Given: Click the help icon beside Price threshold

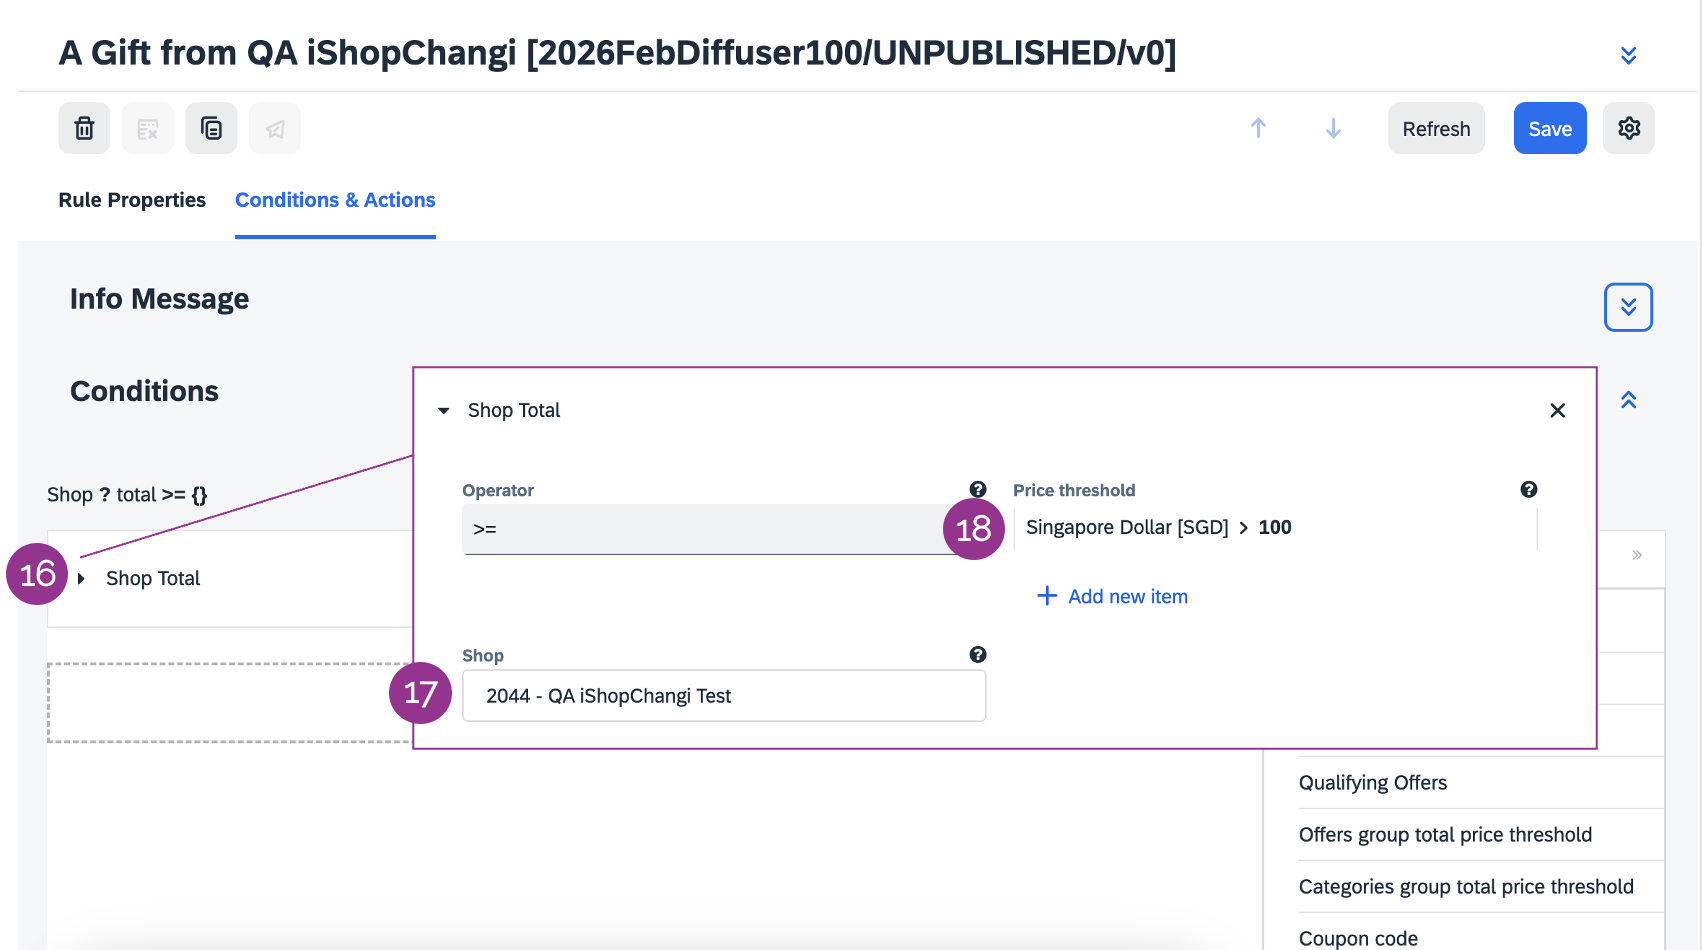Looking at the screenshot, I should pos(1528,489).
